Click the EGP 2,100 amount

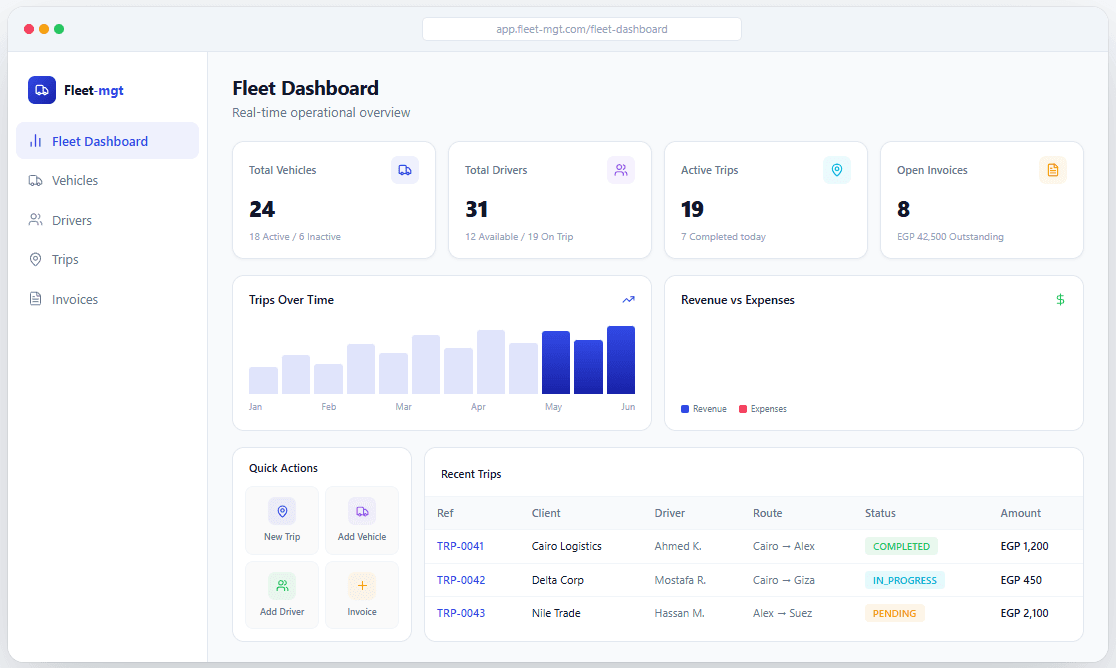(1024, 613)
